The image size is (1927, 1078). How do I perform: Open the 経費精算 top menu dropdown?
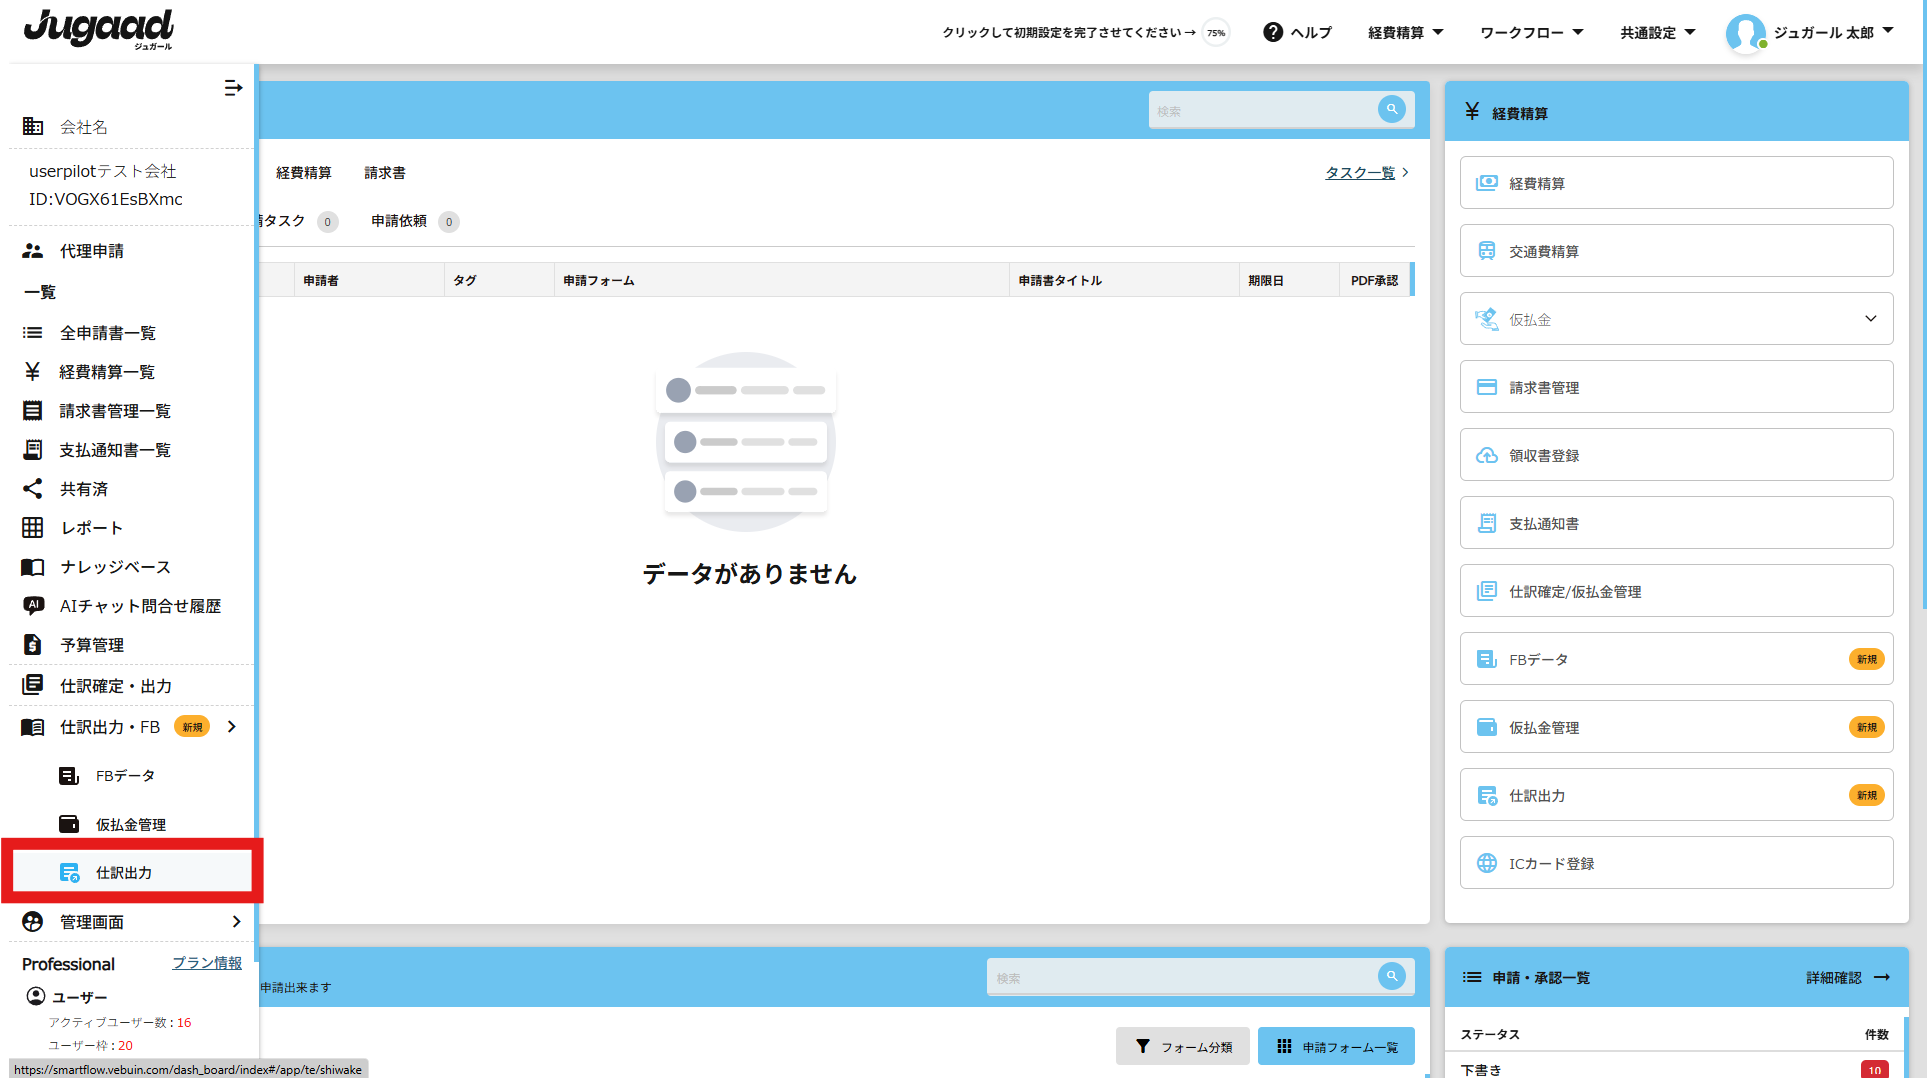[x=1405, y=32]
